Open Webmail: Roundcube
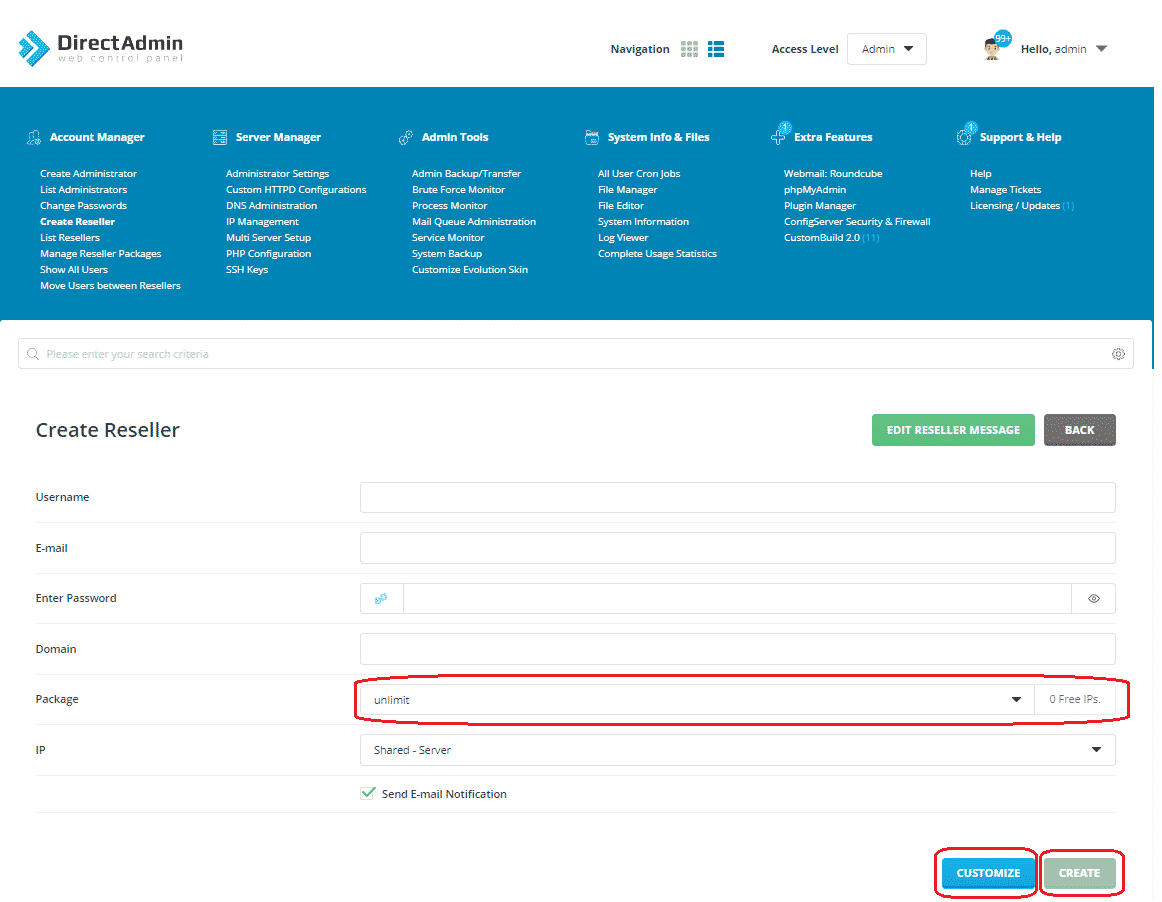The width and height of the screenshot is (1162, 902). pos(833,173)
